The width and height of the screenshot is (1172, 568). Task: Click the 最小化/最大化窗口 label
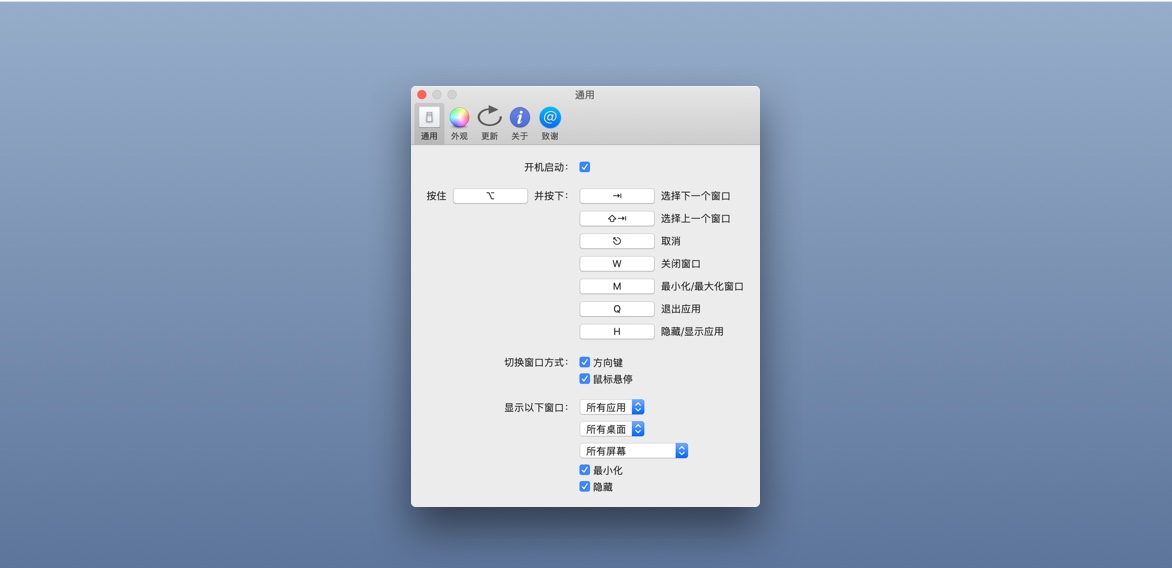[702, 286]
